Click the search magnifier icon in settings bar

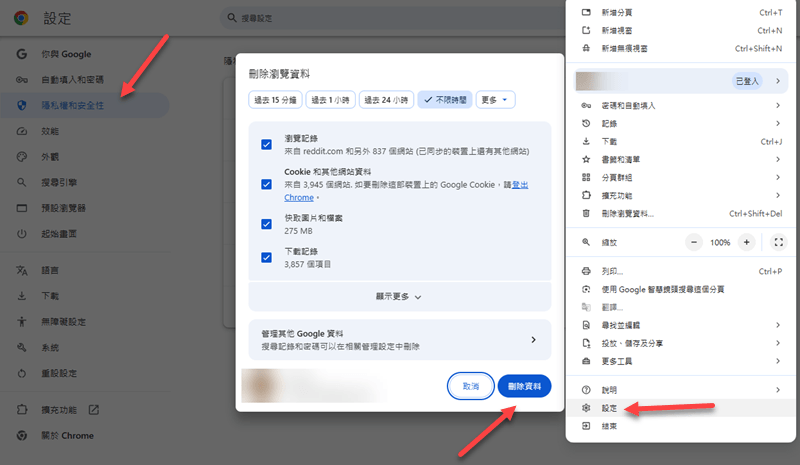coord(232,18)
